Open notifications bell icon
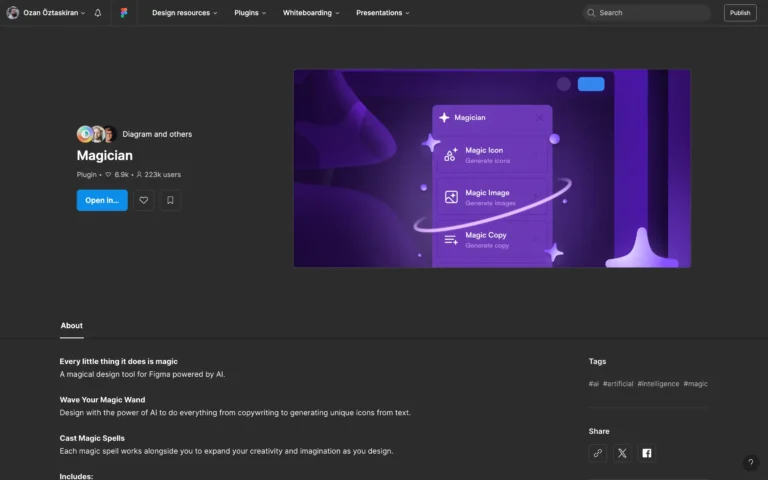Screen dimensions: 768x480 tap(98, 13)
